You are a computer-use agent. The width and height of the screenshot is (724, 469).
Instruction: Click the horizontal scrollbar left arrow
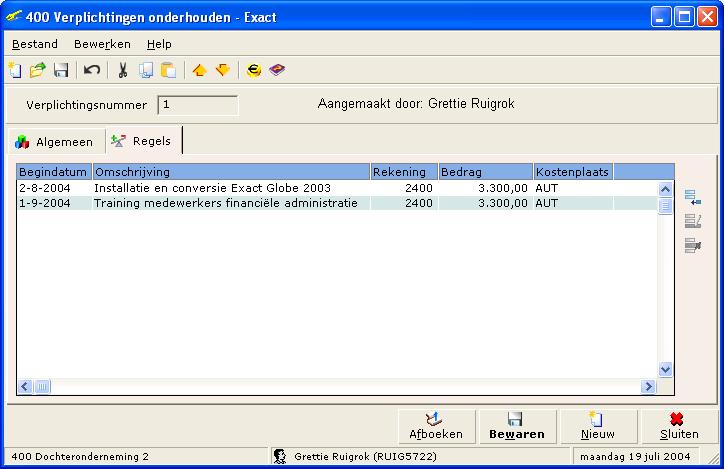coord(25,386)
